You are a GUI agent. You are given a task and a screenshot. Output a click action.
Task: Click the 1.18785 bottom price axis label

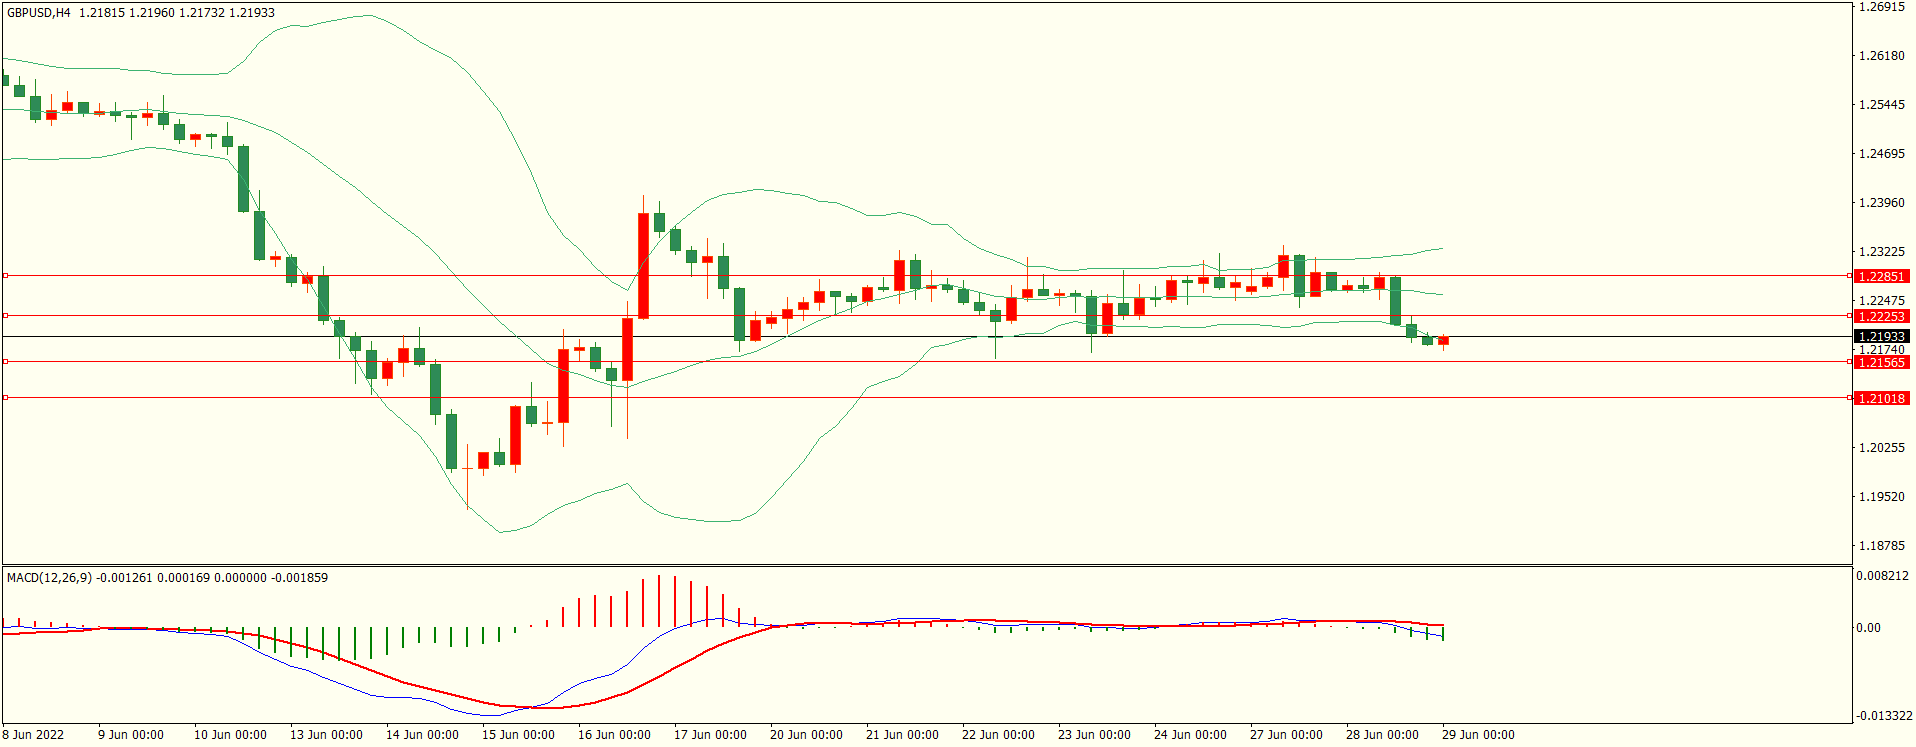click(1881, 546)
